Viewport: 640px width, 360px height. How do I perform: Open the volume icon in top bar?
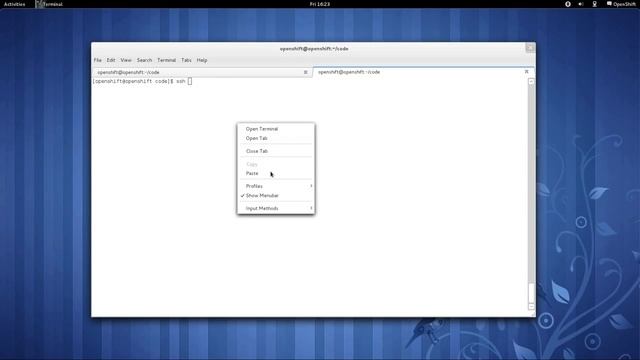tap(581, 4)
